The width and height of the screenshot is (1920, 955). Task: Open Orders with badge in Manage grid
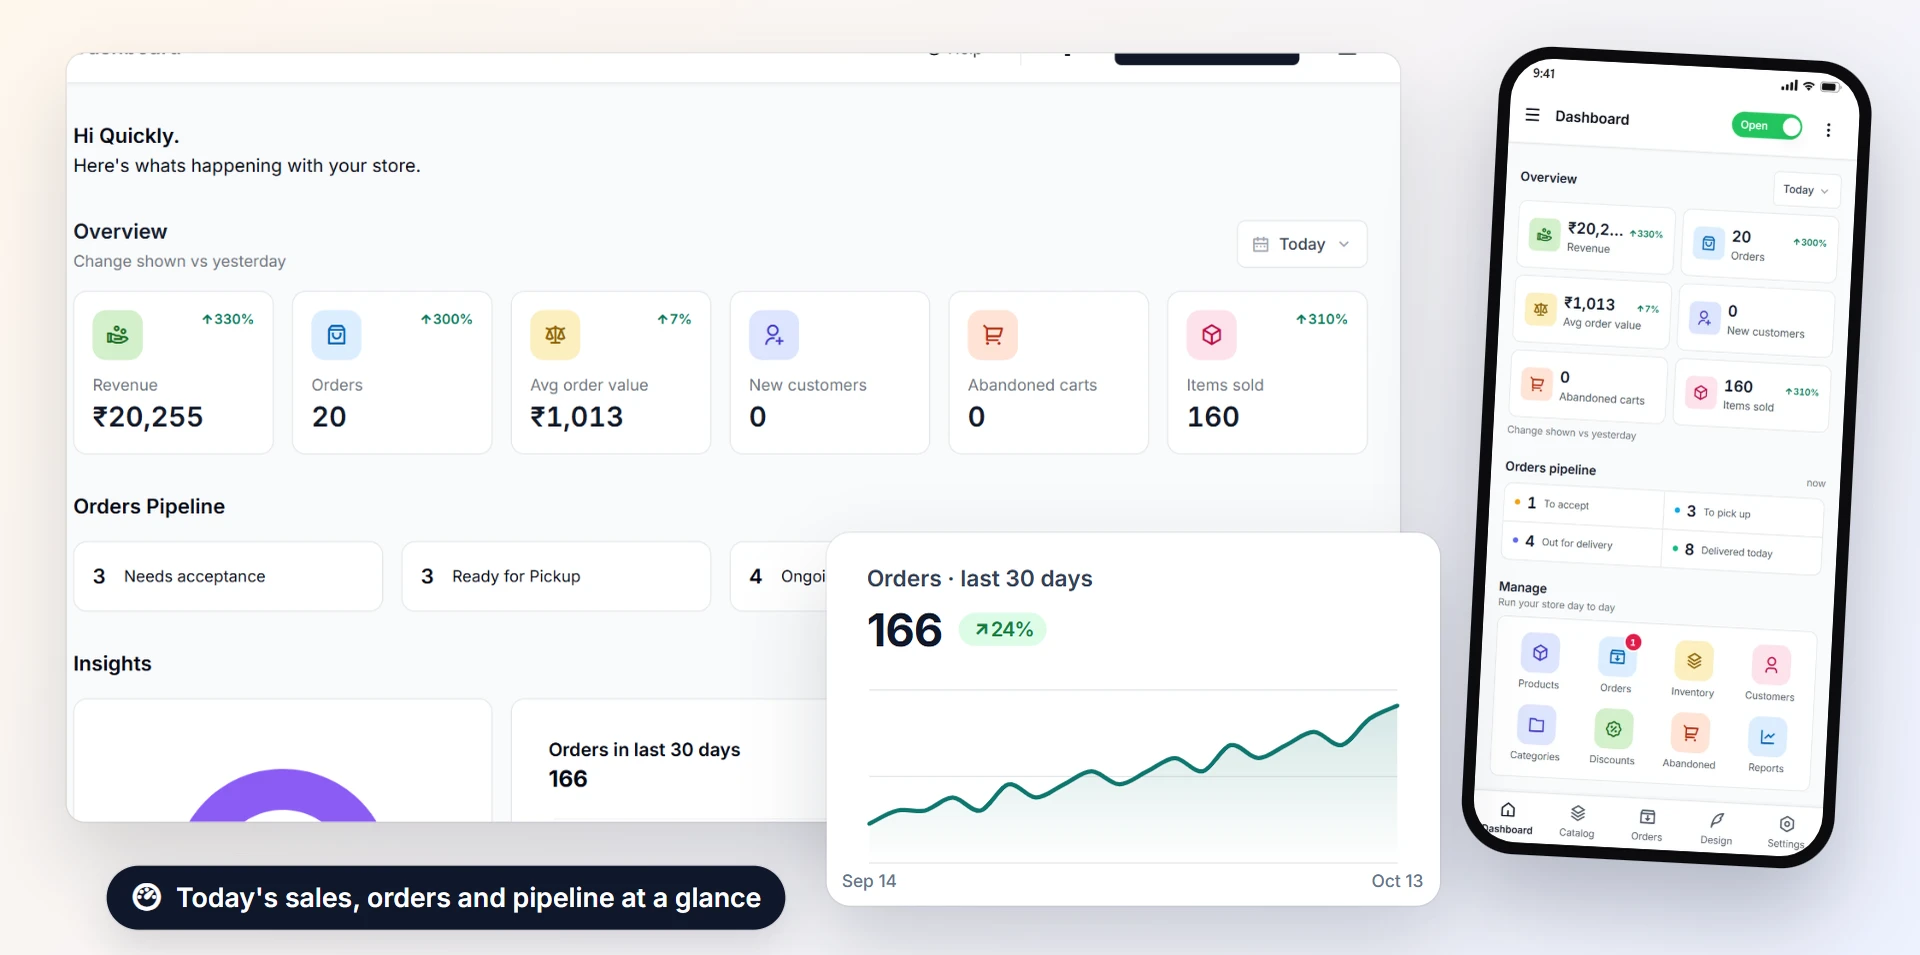click(x=1617, y=665)
